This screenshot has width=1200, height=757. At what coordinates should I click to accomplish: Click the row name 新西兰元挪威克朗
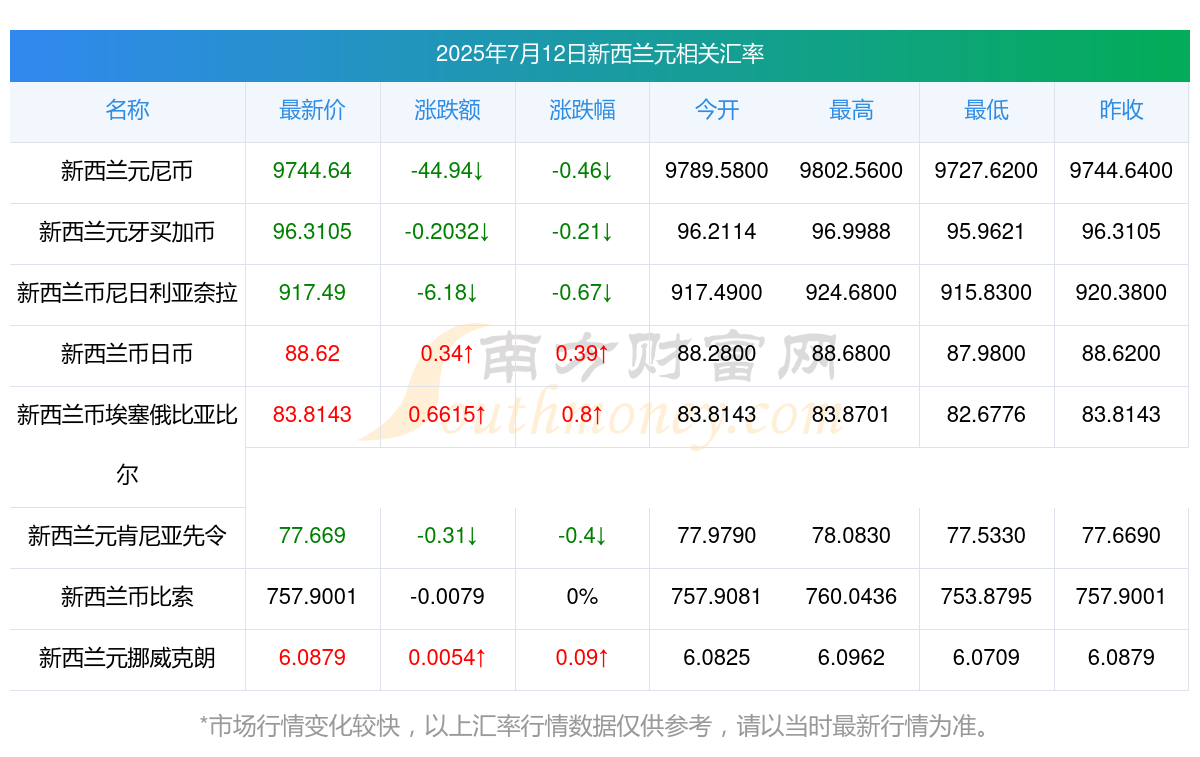(x=127, y=658)
